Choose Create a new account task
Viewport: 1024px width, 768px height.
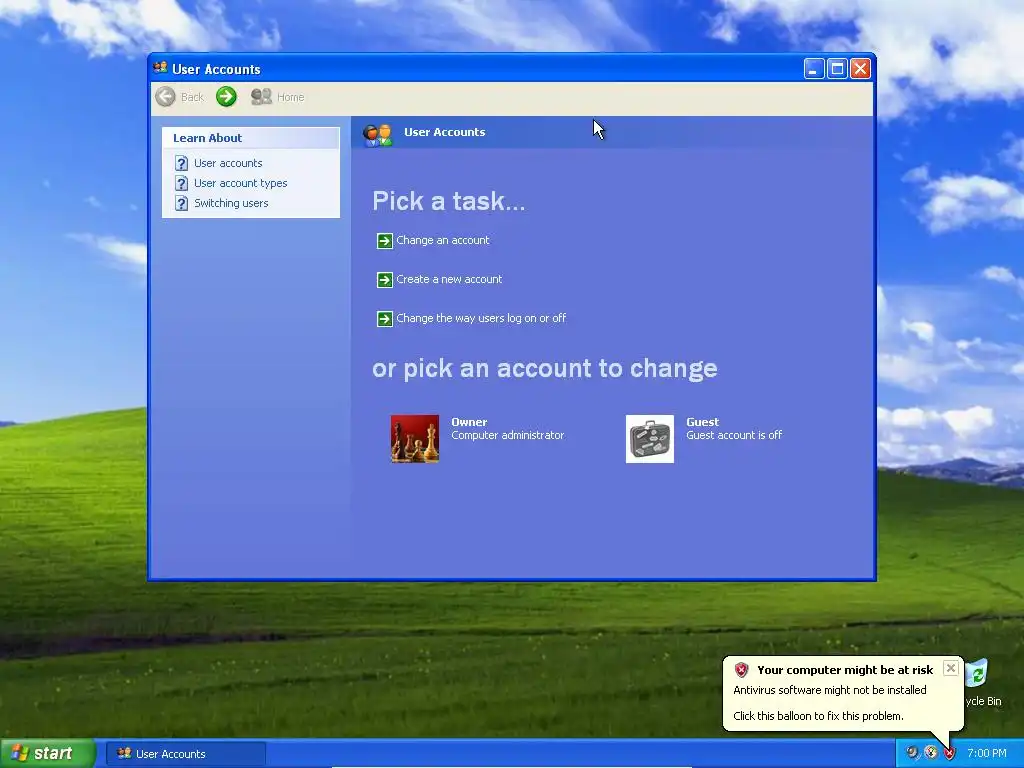449,280
